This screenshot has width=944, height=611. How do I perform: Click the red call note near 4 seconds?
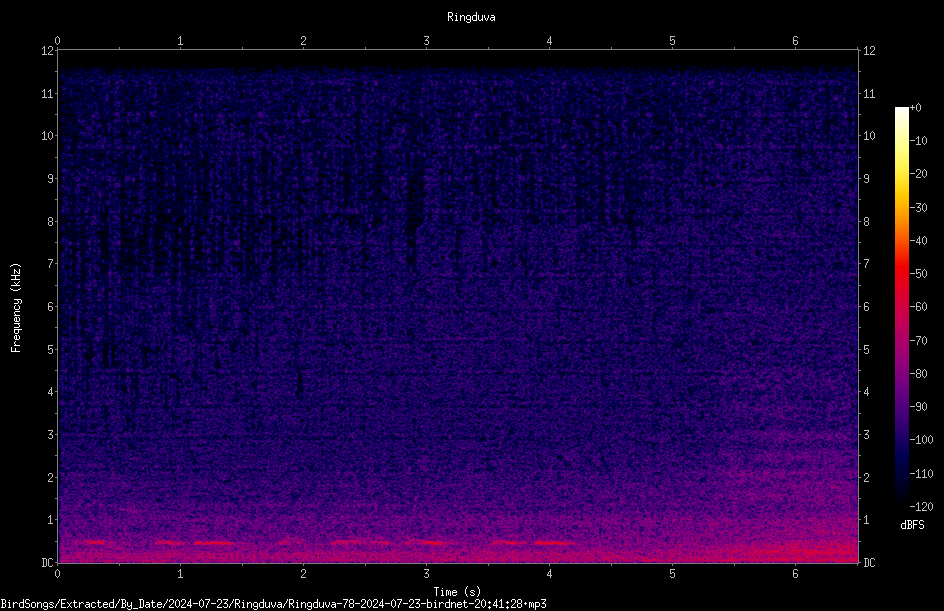[554, 543]
